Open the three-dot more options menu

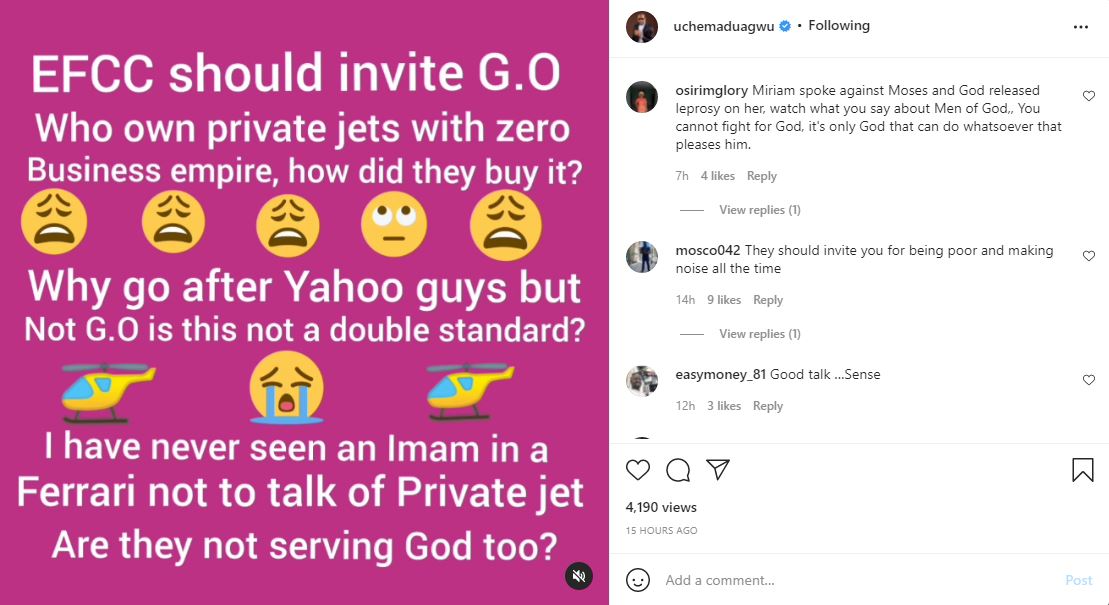click(x=1081, y=27)
